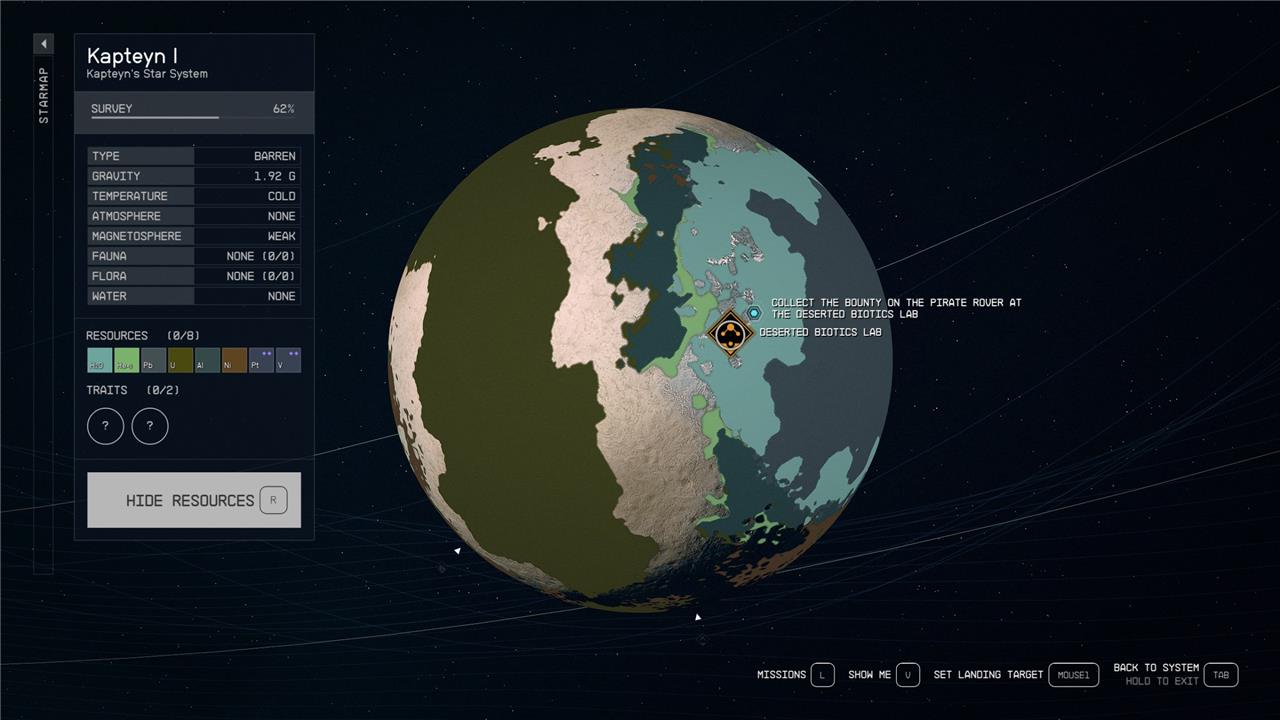Click the Deserted Biotics Lab landing marker
This screenshot has width=1280, height=720.
(x=731, y=333)
